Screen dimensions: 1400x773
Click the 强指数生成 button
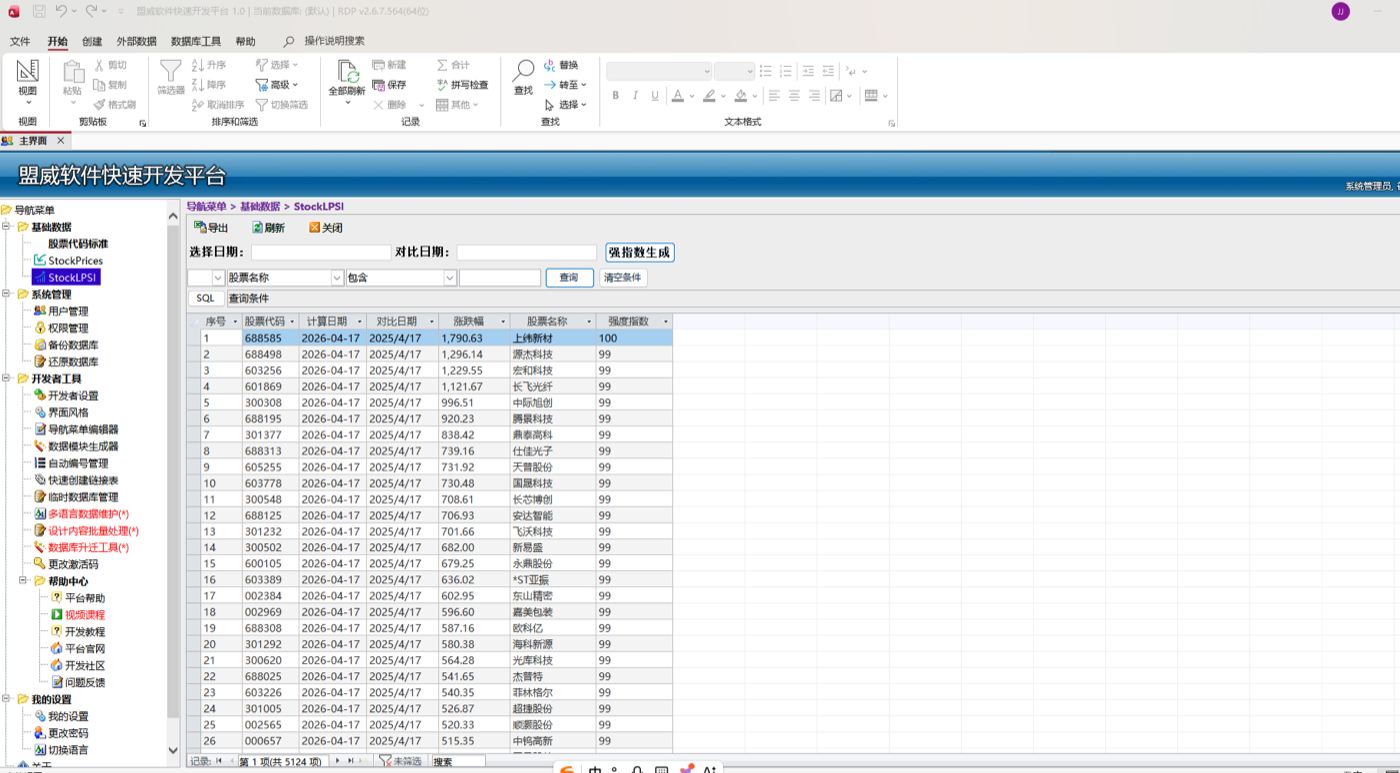pos(640,253)
